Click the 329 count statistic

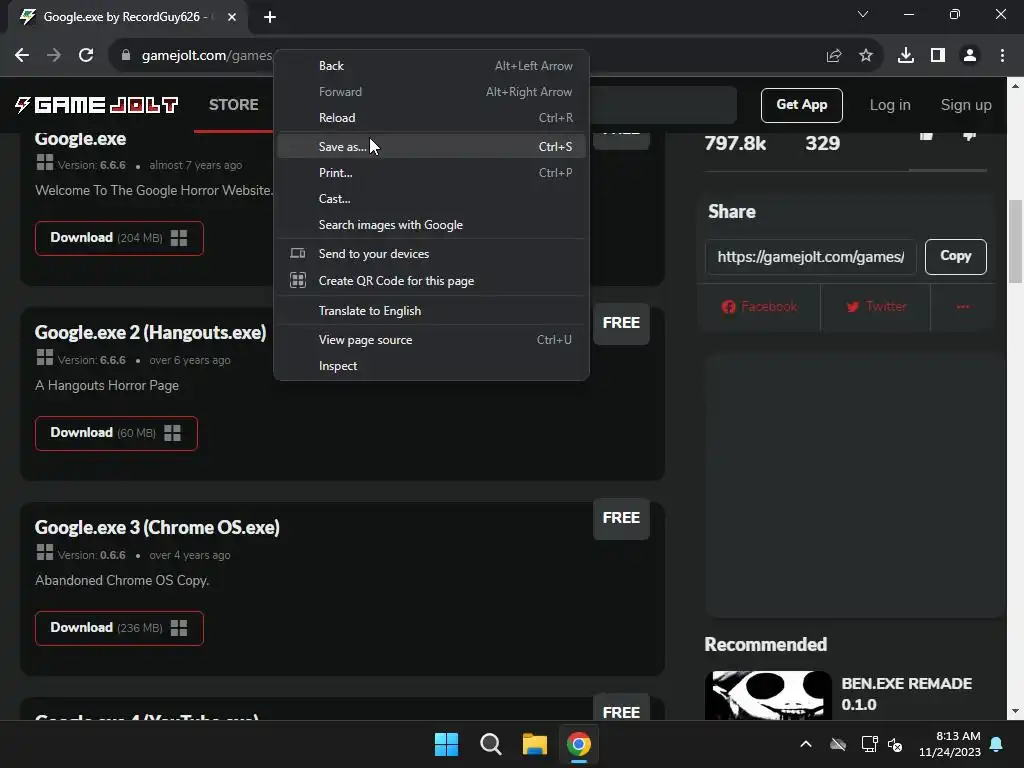(x=822, y=144)
